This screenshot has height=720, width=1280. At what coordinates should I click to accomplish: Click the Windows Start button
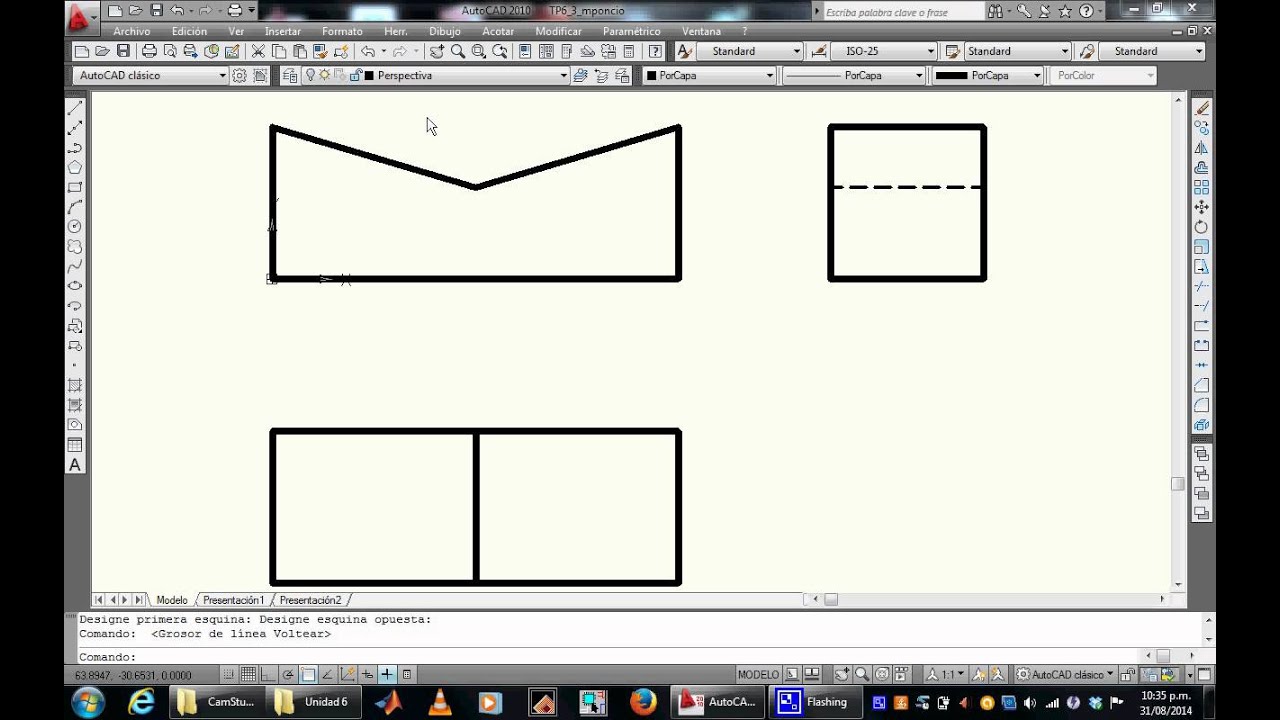click(88, 702)
